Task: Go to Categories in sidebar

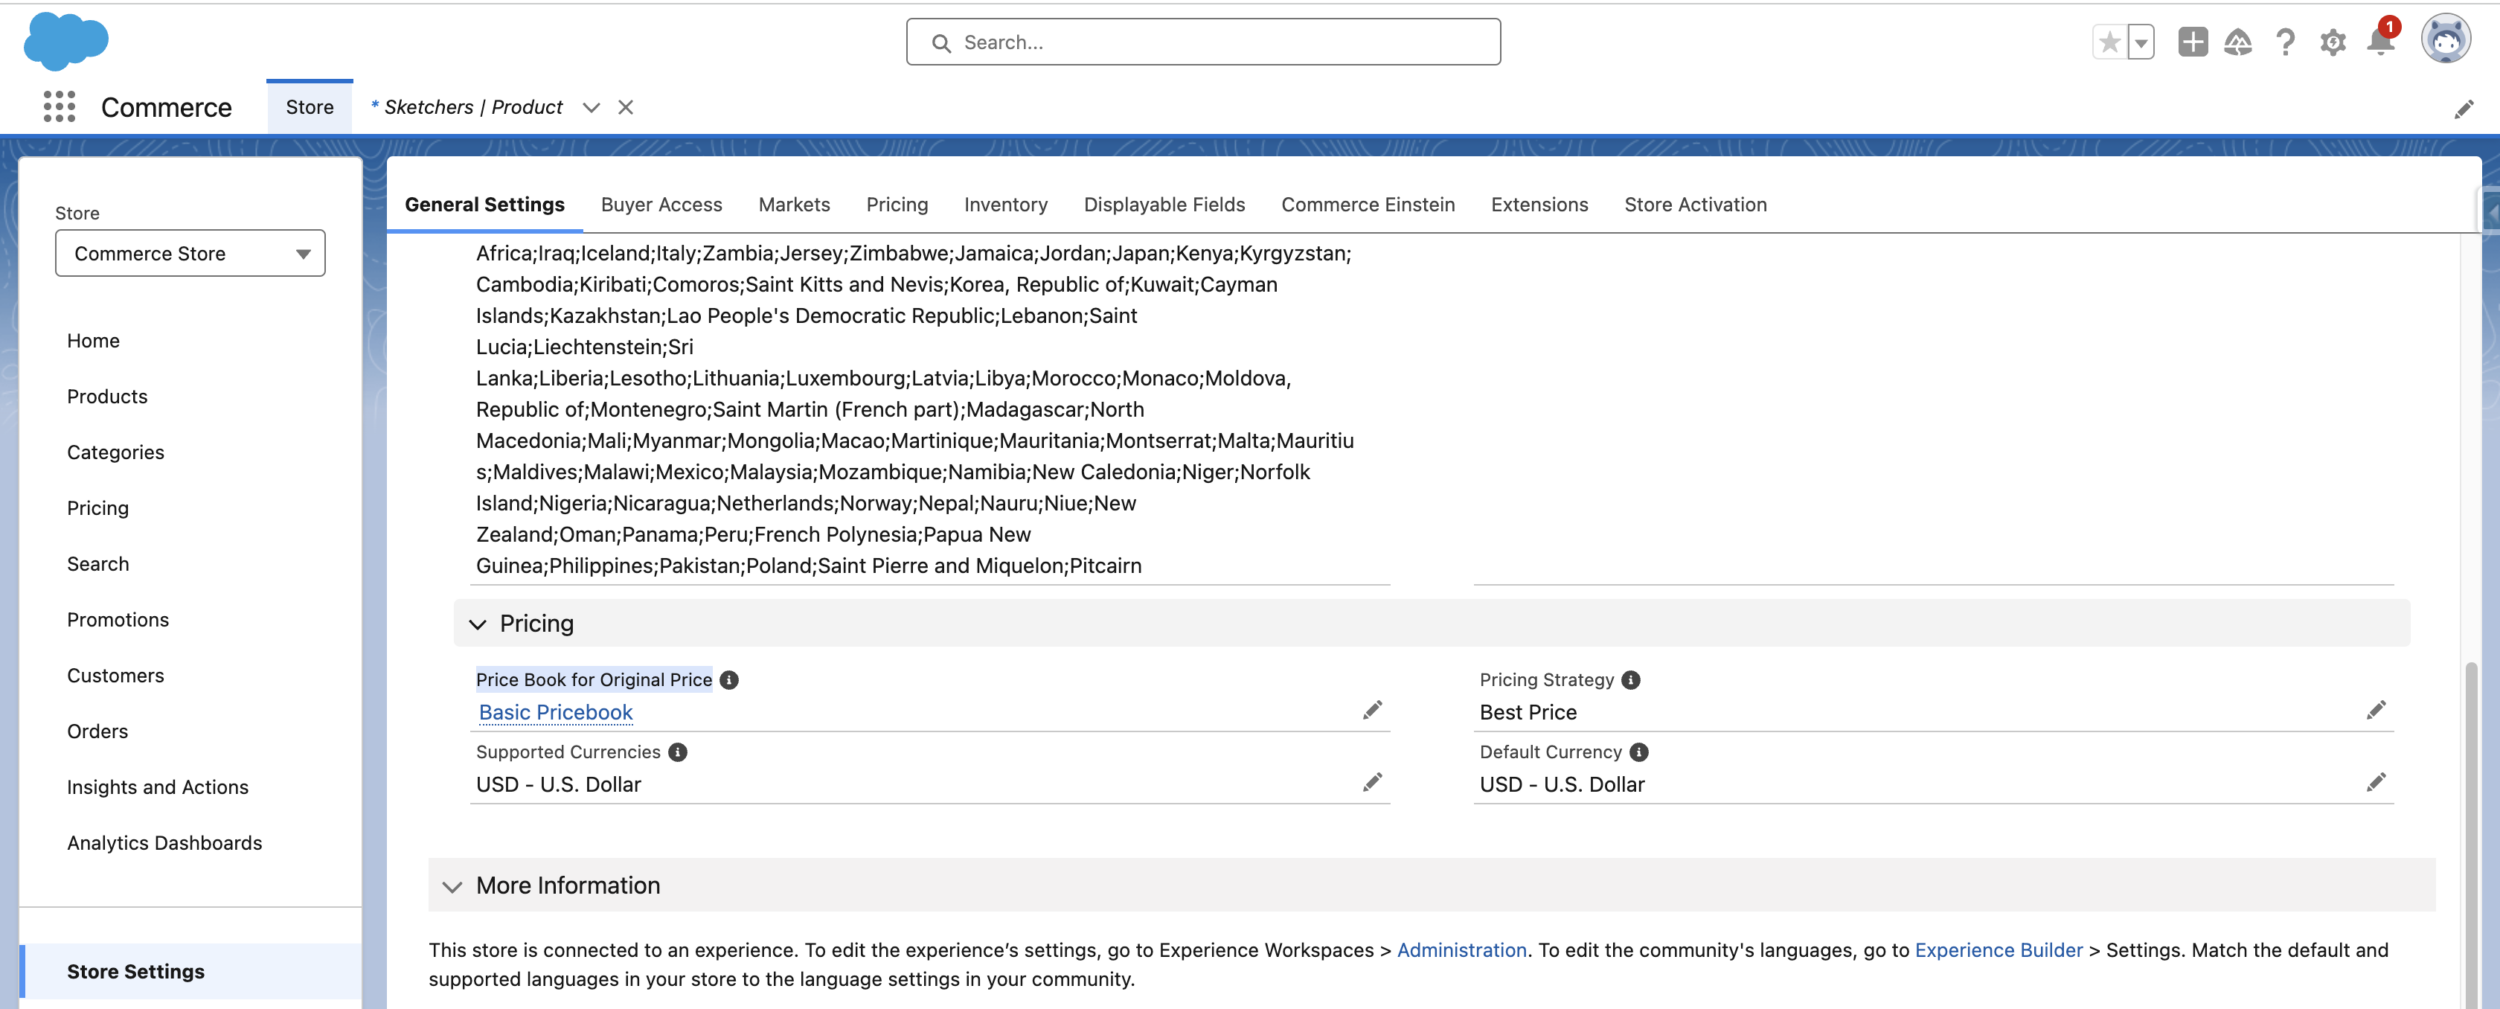Action: point(115,453)
